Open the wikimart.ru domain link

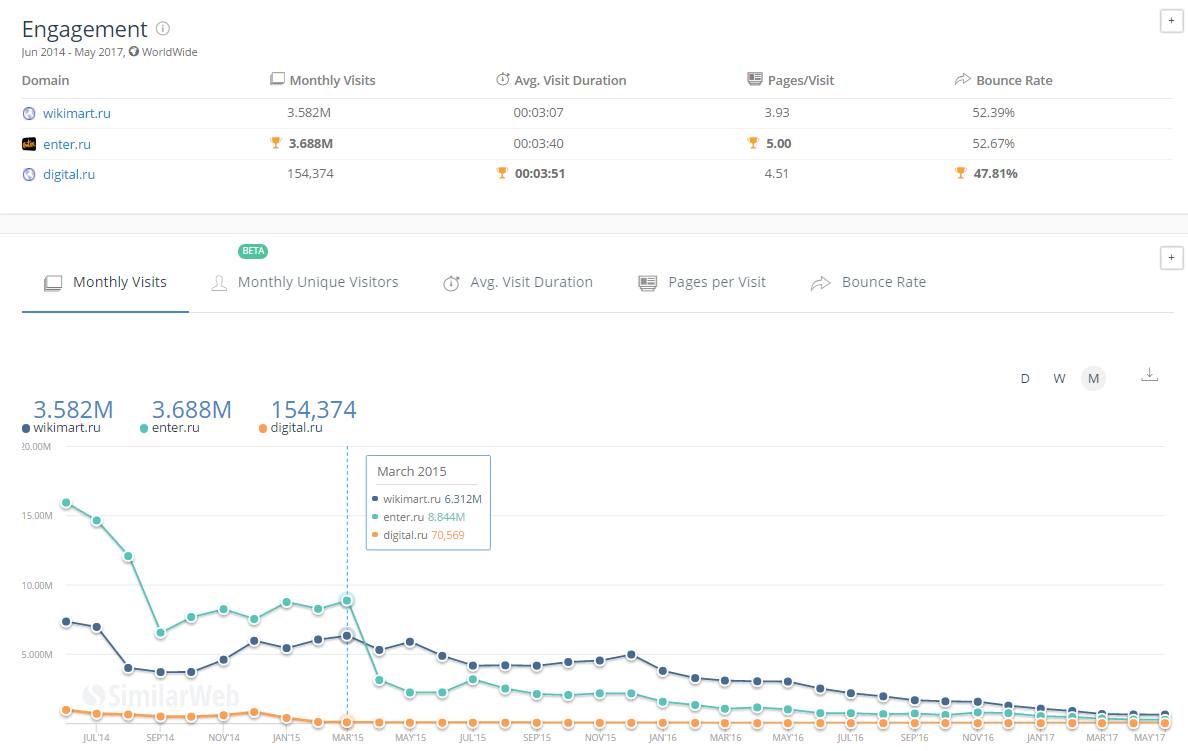coord(76,113)
